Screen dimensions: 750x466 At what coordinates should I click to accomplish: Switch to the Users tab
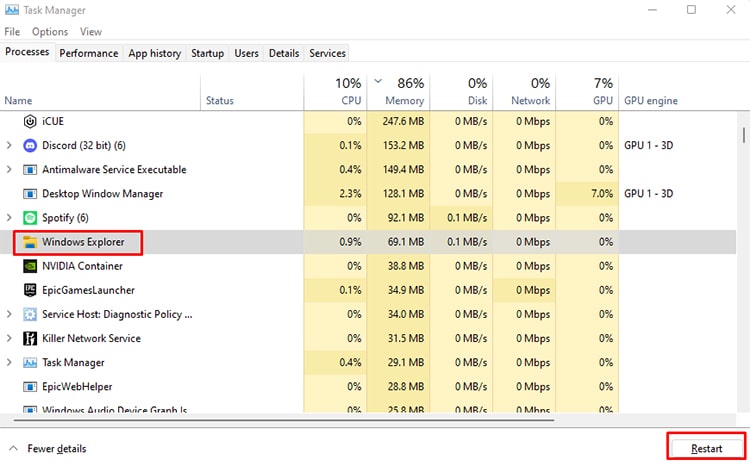pos(246,53)
